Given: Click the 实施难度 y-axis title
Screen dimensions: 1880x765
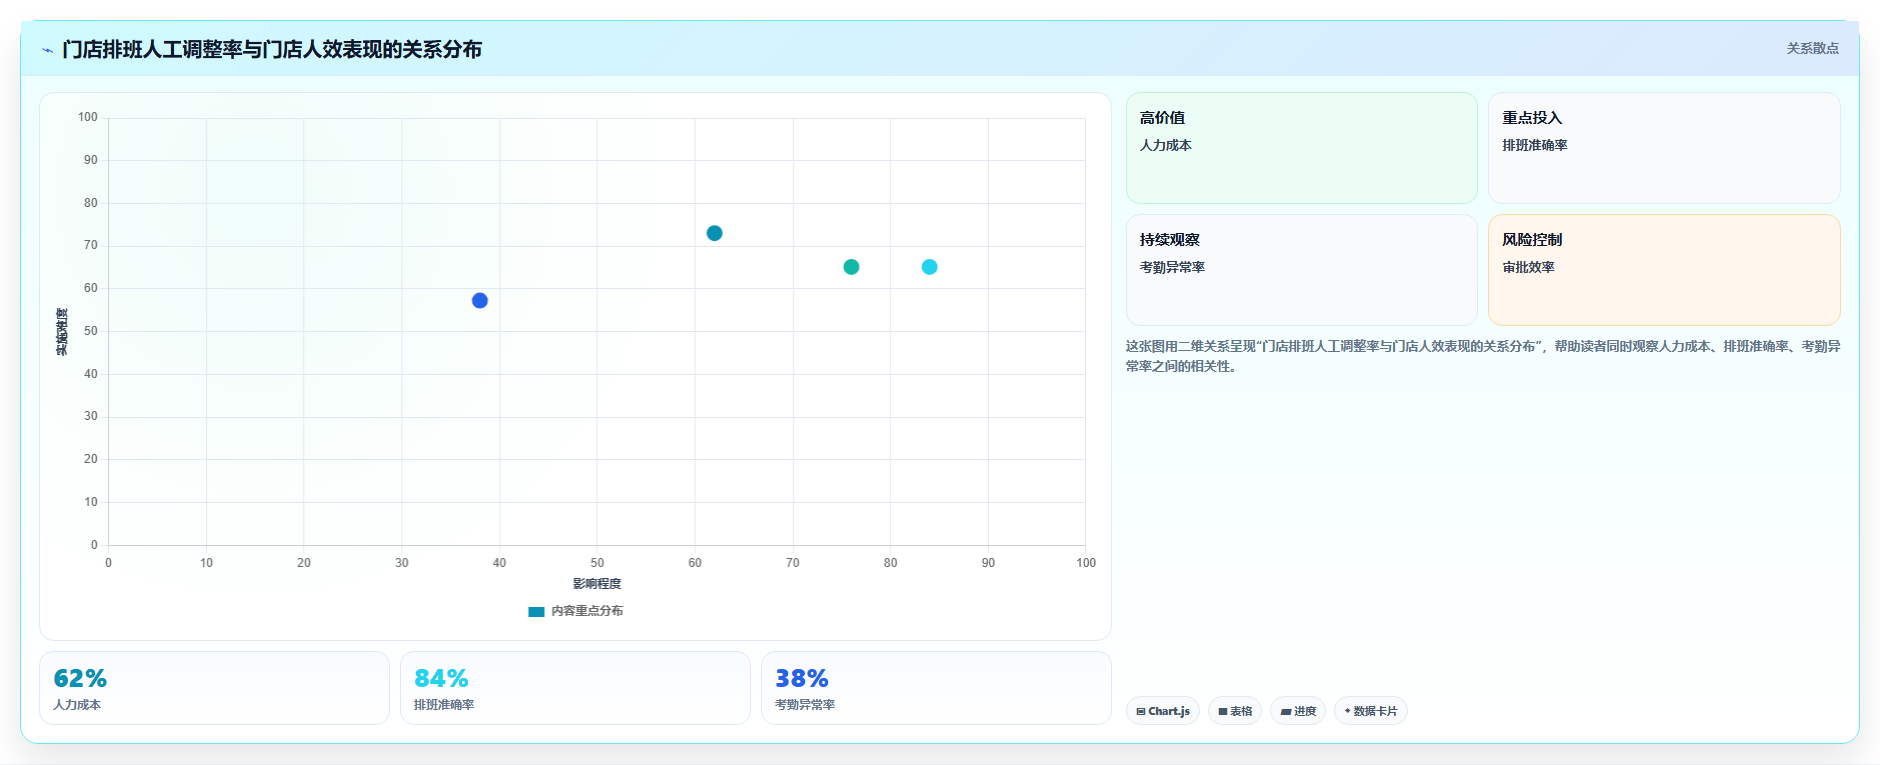Looking at the screenshot, I should 62,332.
